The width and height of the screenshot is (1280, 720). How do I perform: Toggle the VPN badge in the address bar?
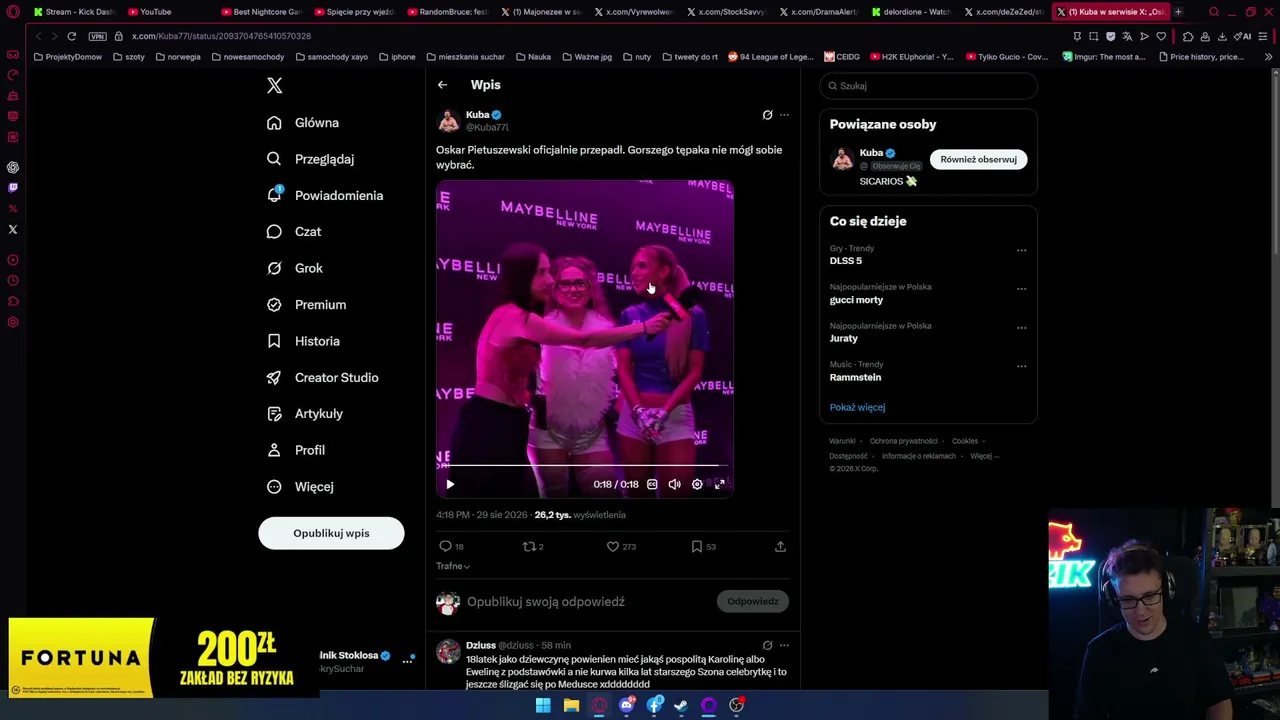click(97, 36)
